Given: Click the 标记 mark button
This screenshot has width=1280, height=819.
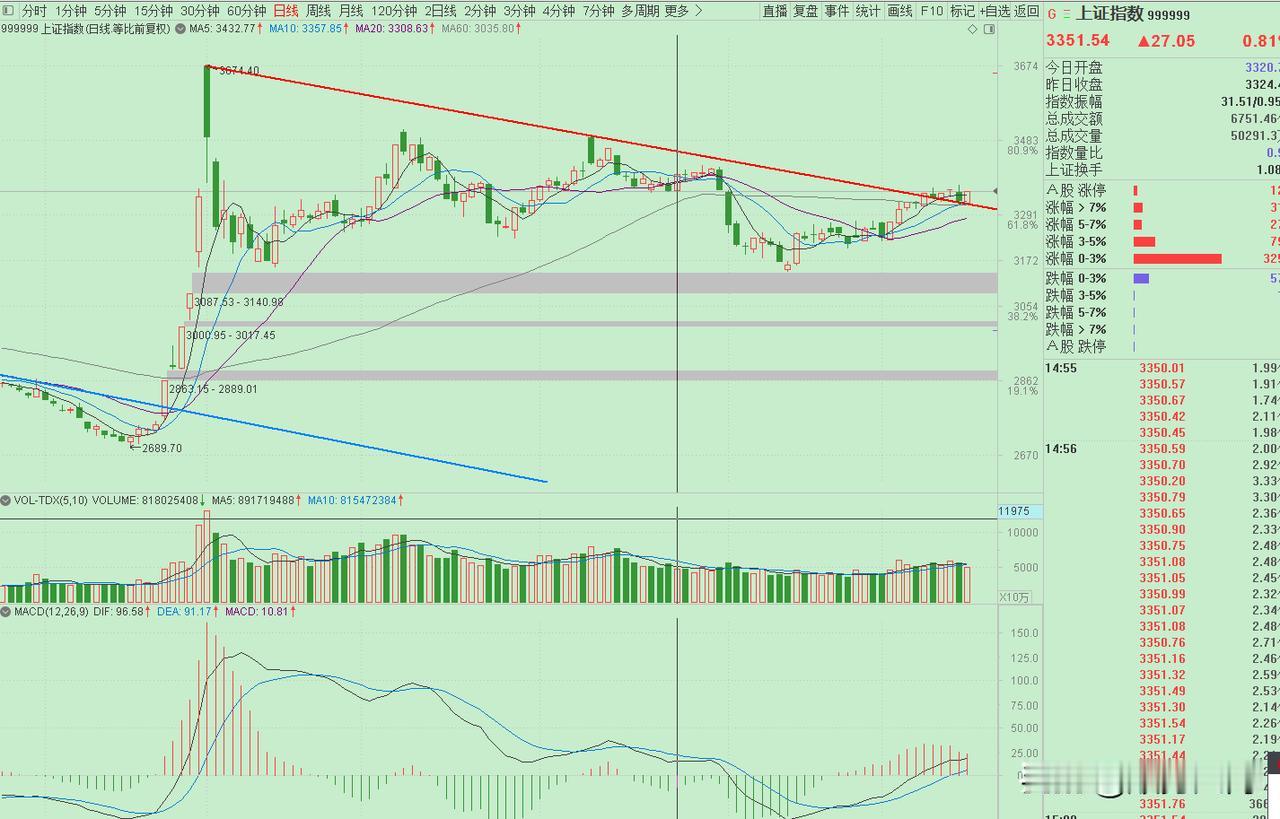Looking at the screenshot, I should pos(962,11).
